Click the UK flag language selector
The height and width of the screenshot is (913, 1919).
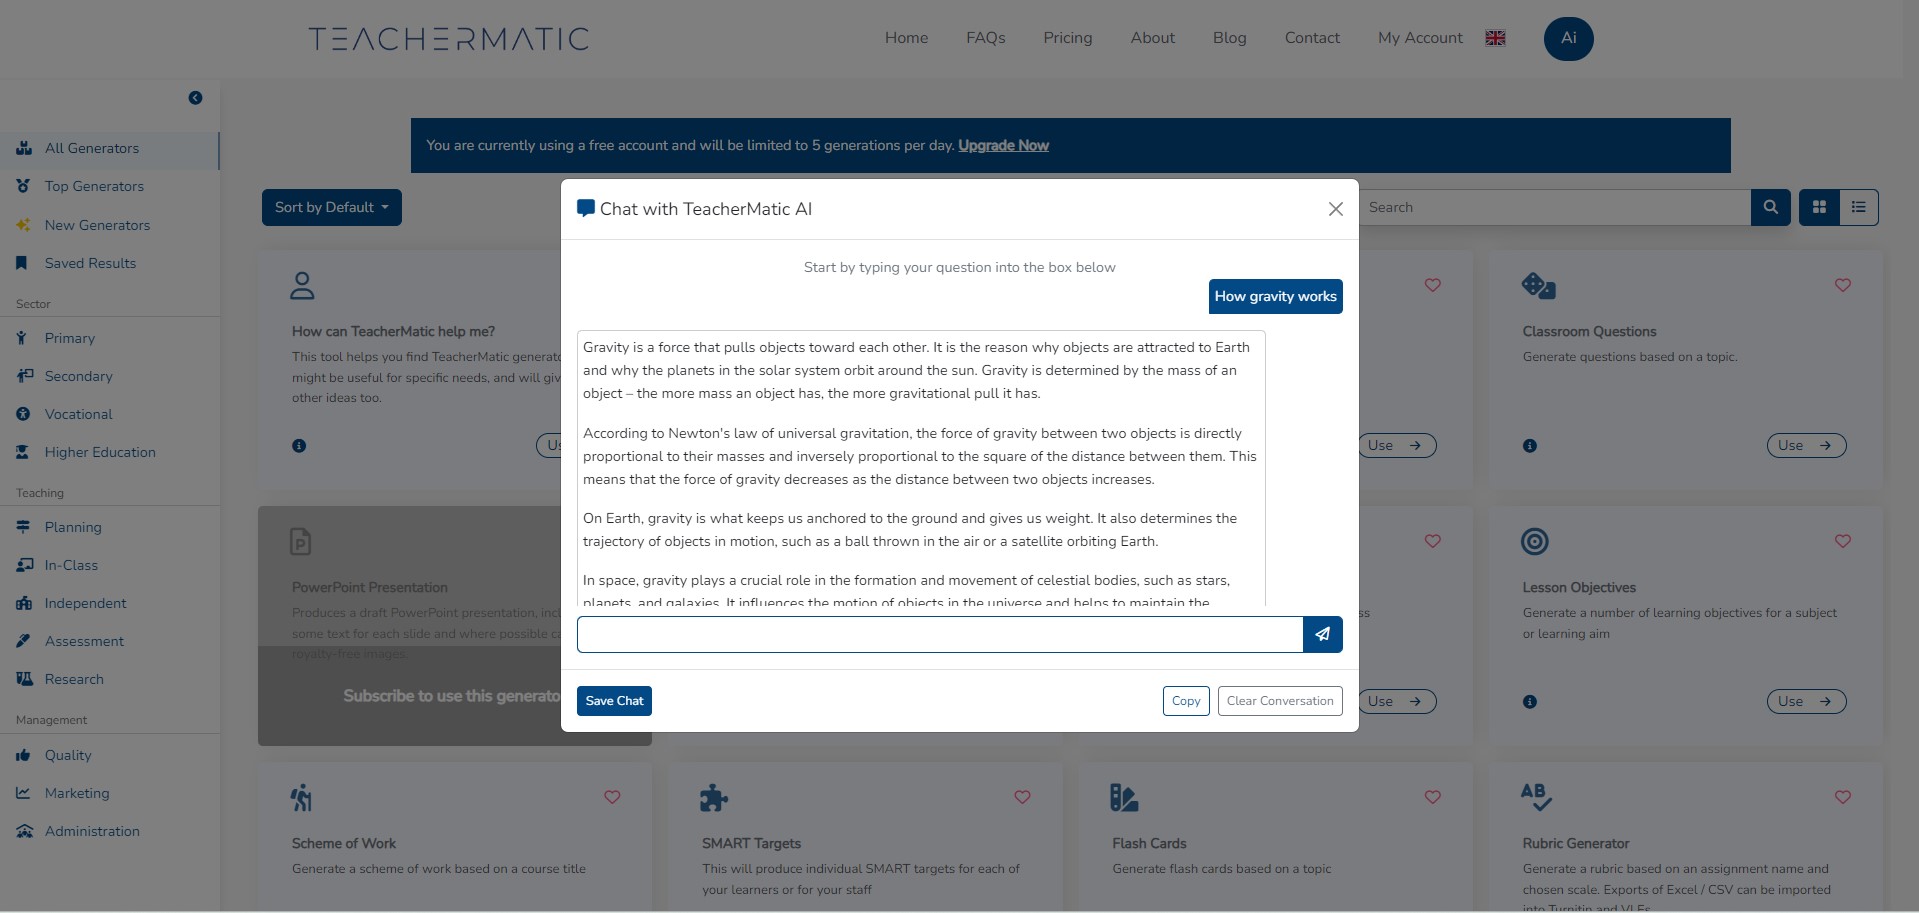coord(1495,38)
